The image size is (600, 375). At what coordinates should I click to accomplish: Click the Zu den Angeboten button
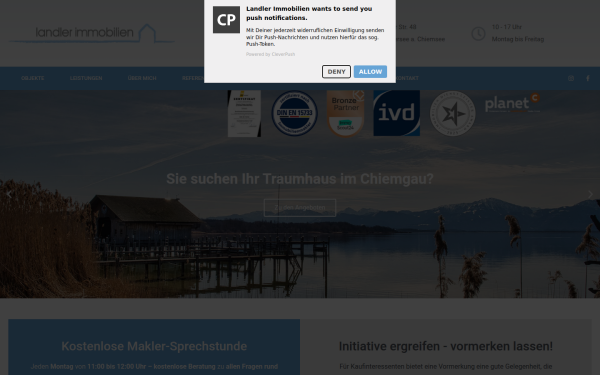pyautogui.click(x=300, y=208)
